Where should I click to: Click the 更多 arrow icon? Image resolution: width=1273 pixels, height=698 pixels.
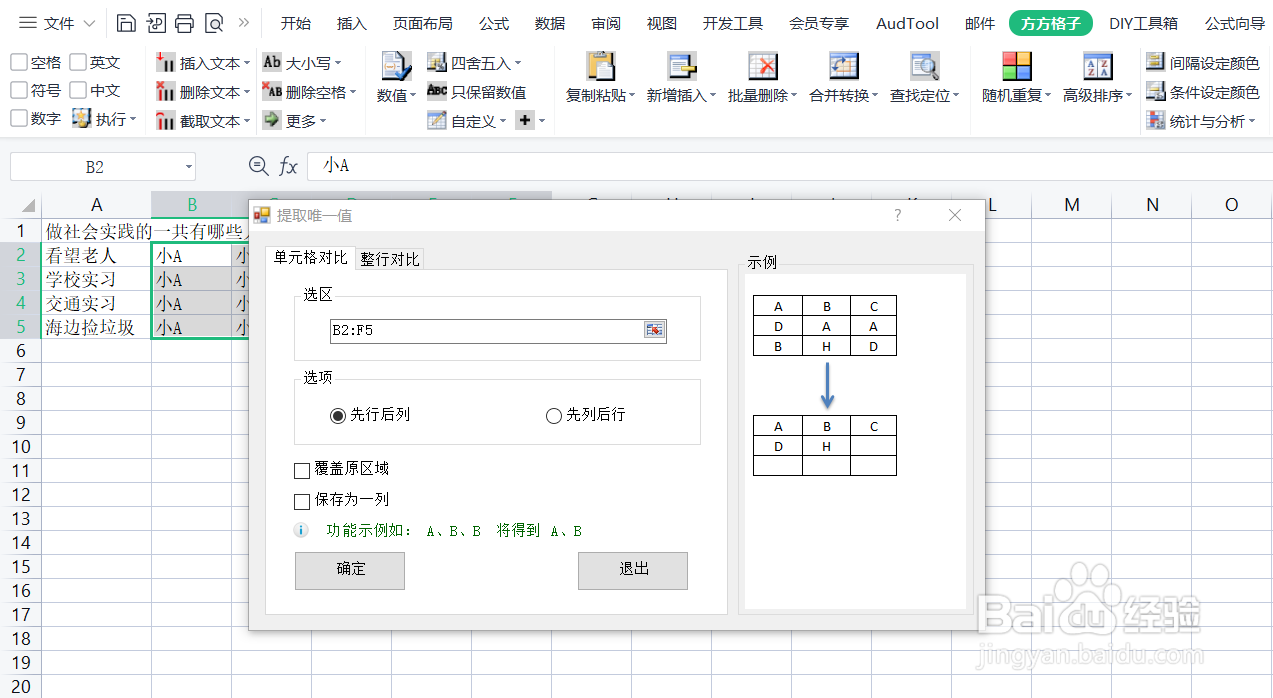pyautogui.click(x=272, y=120)
